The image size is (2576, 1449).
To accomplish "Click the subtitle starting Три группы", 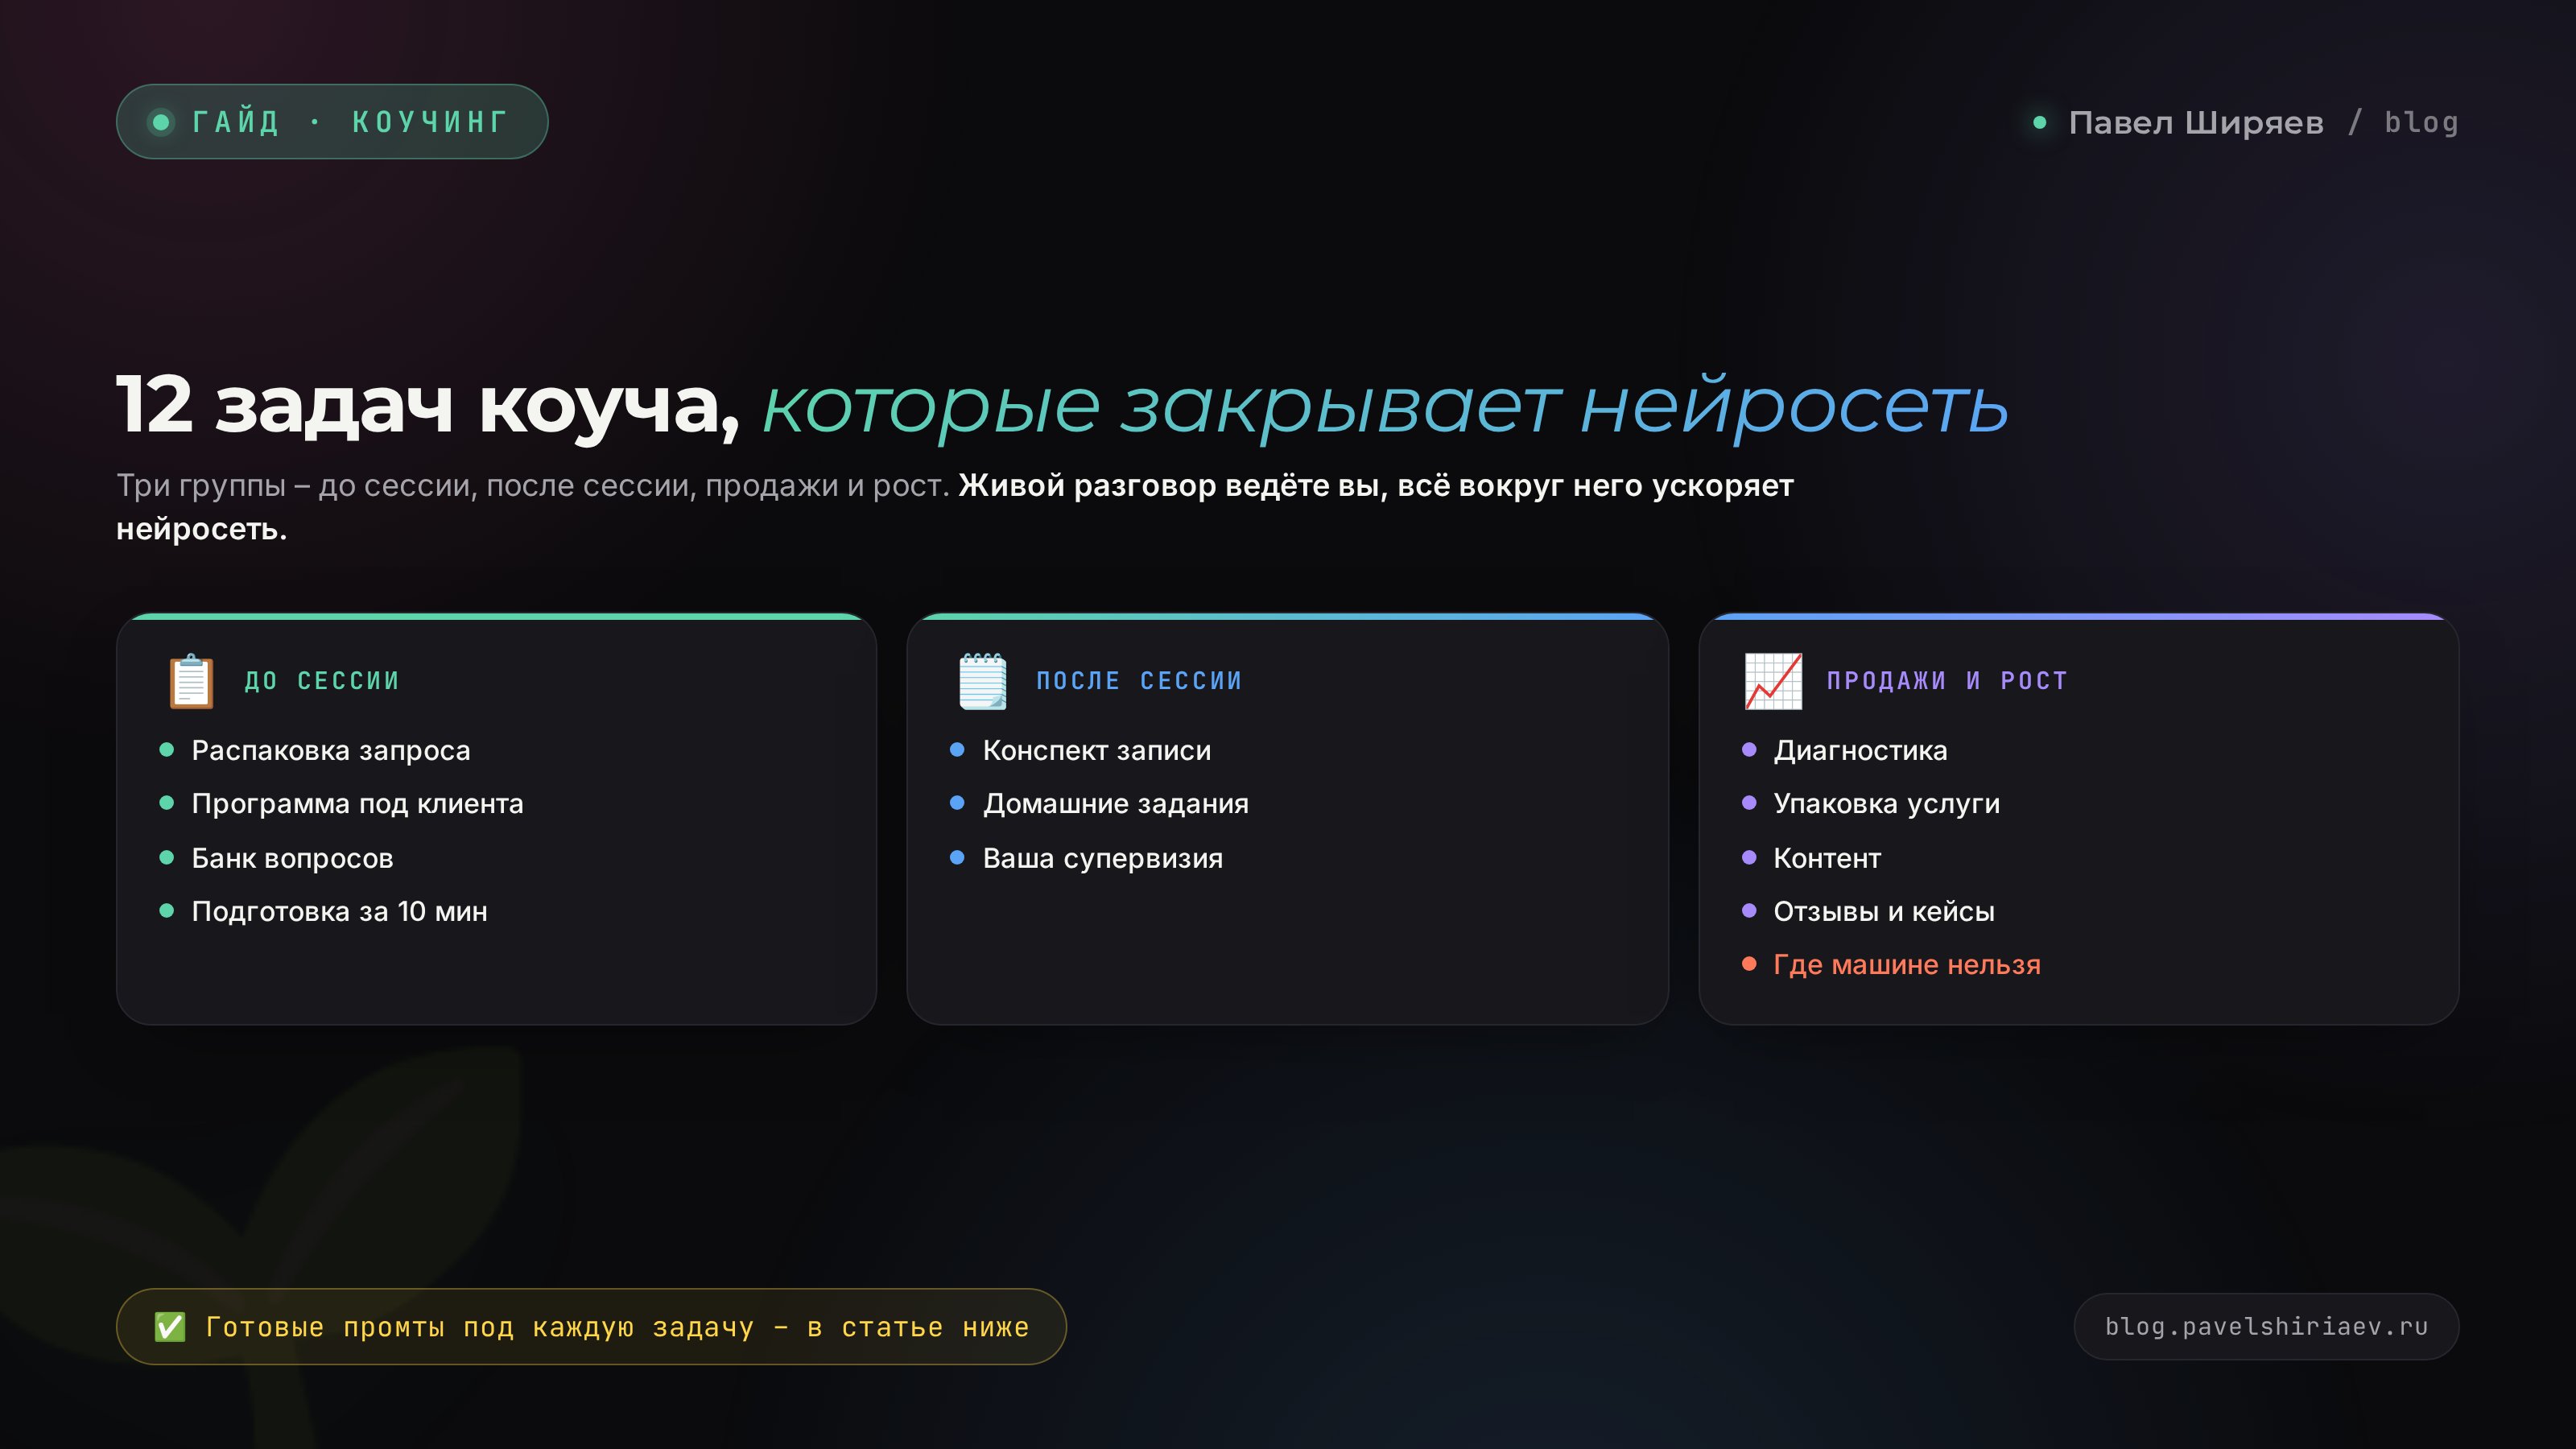I will (x=955, y=506).
